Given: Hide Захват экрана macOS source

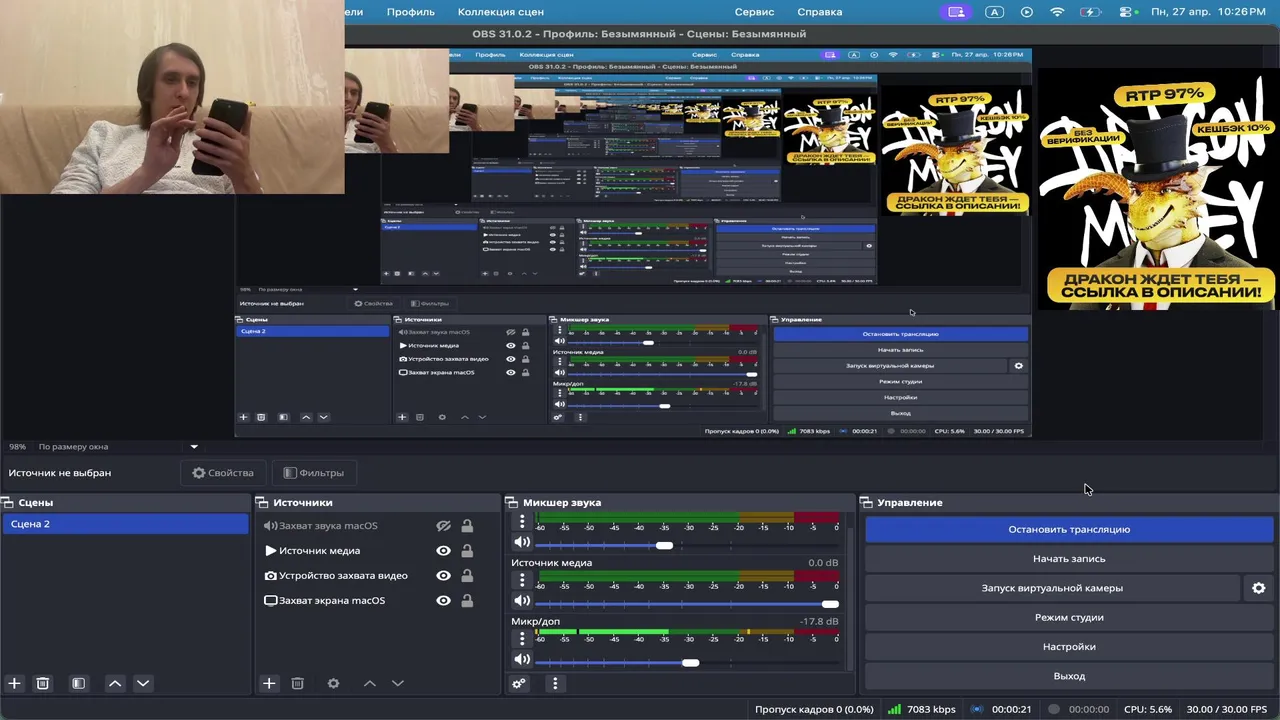Looking at the screenshot, I should coord(443,601).
